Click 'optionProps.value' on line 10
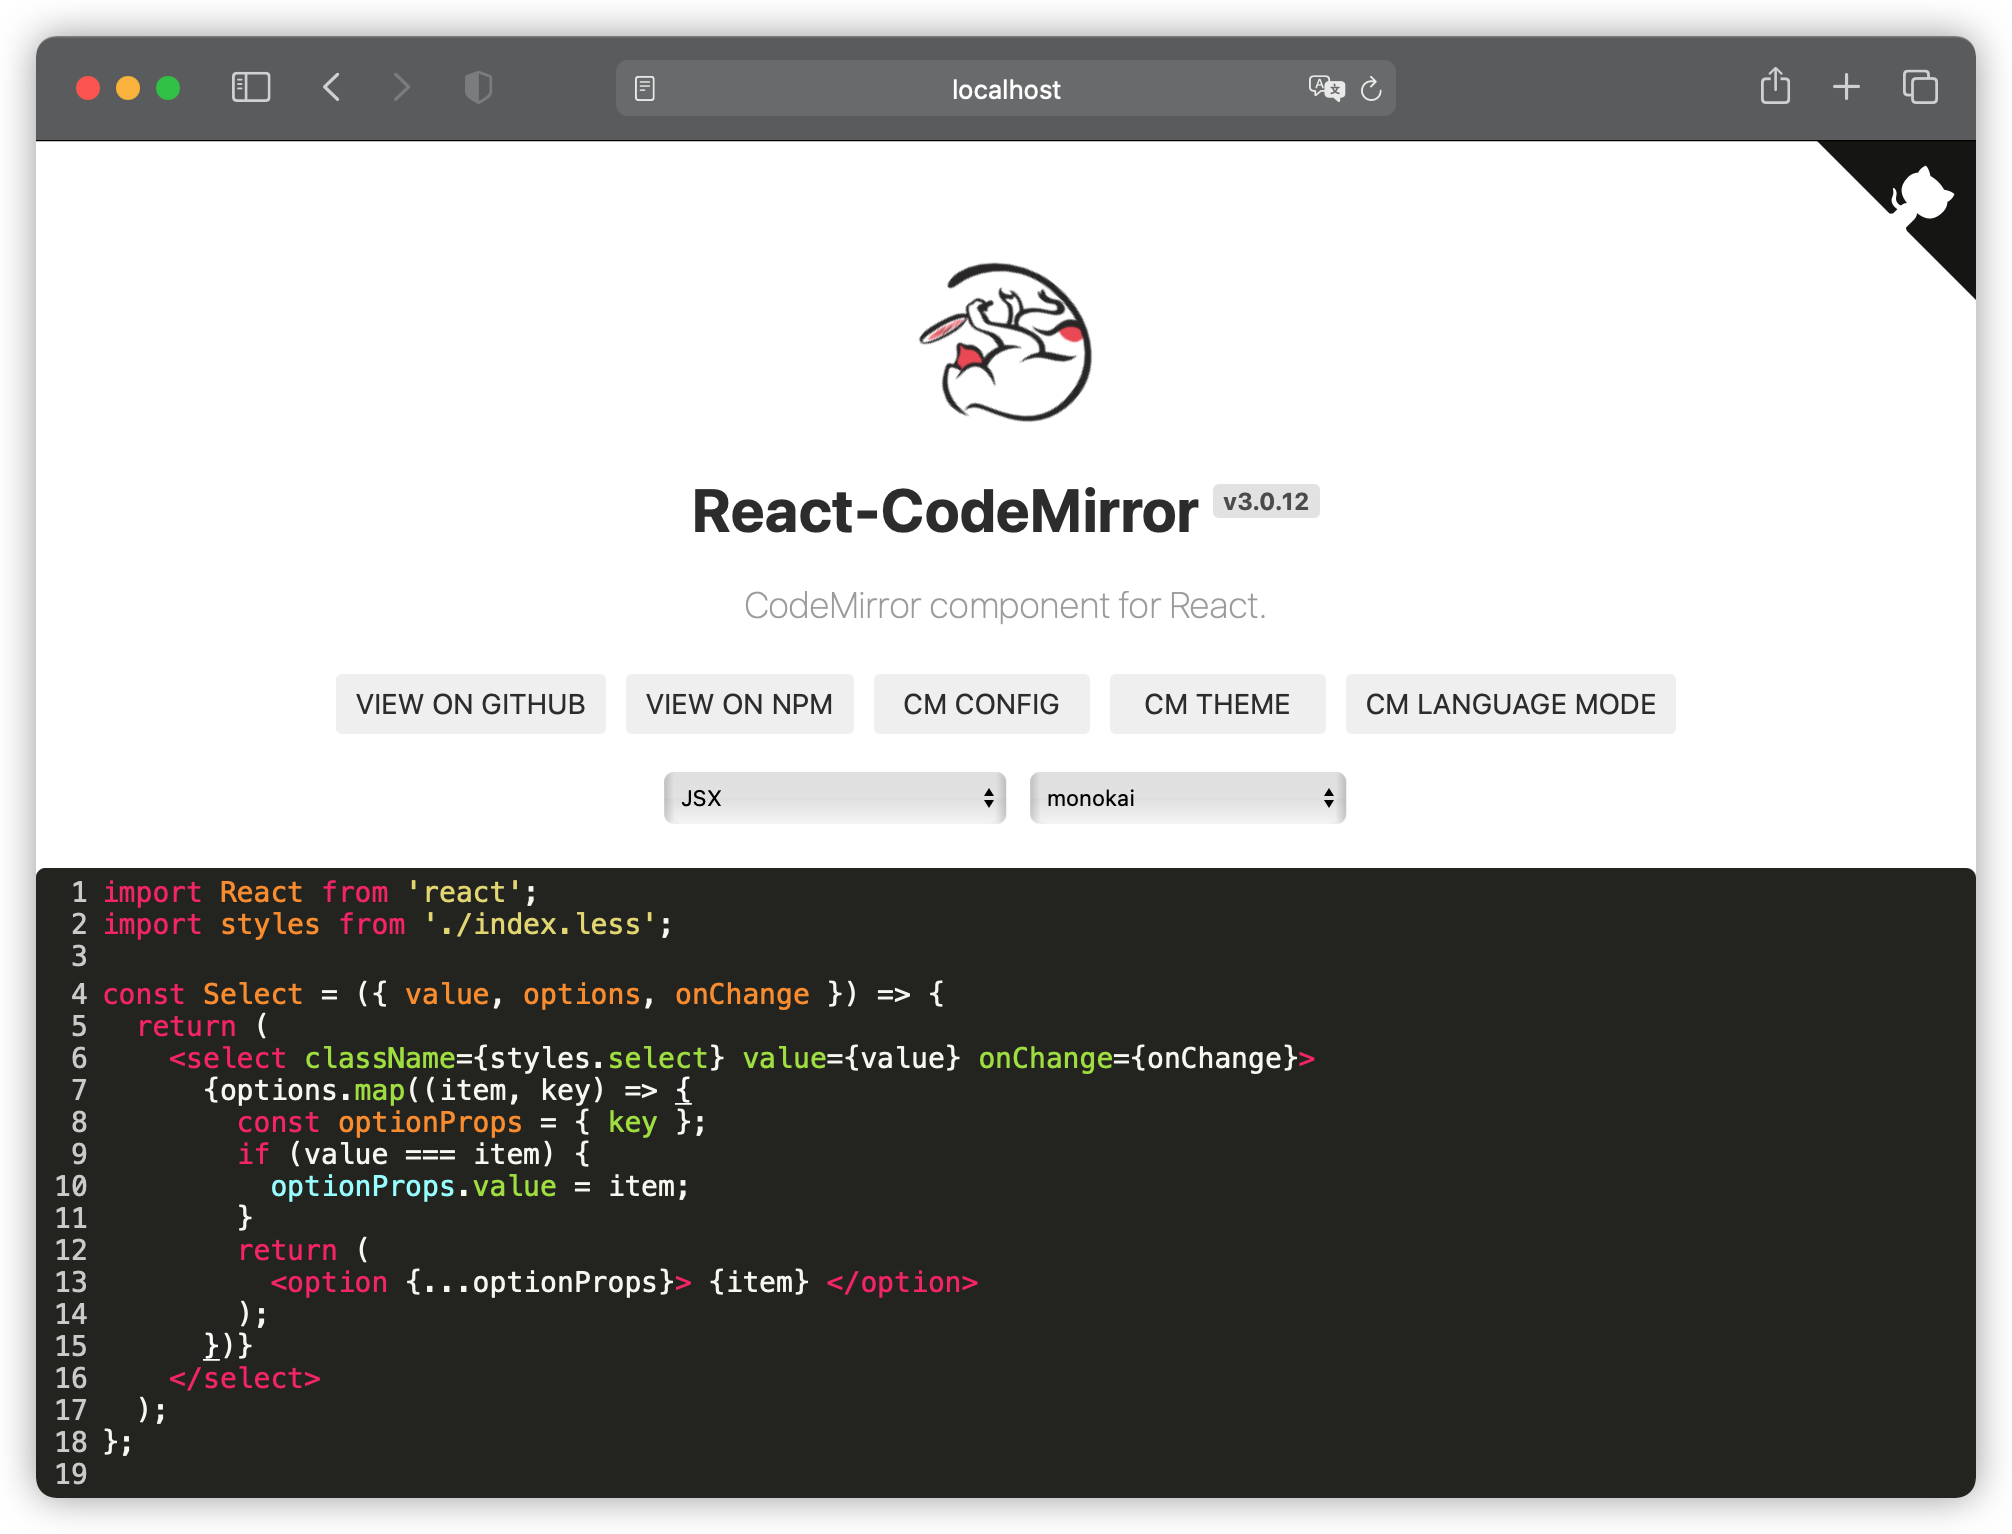The image size is (2012, 1534). (413, 1186)
